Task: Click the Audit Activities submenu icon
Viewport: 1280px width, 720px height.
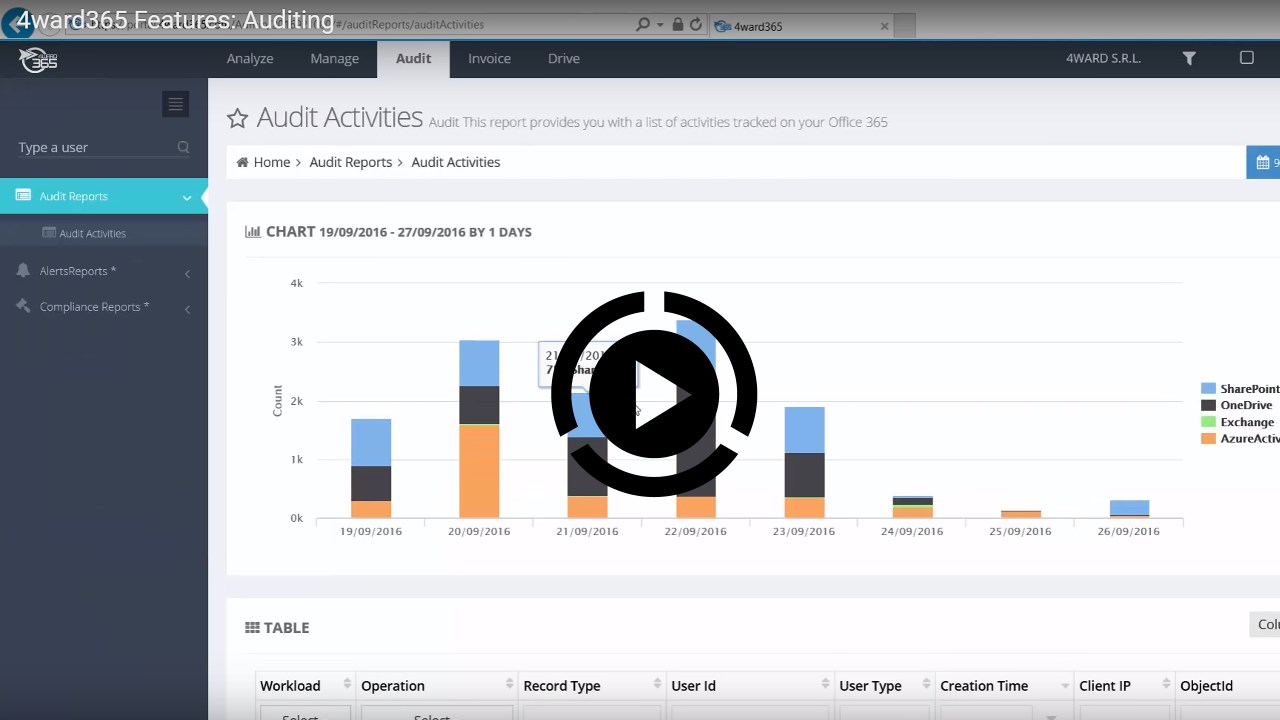Action: click(48, 233)
